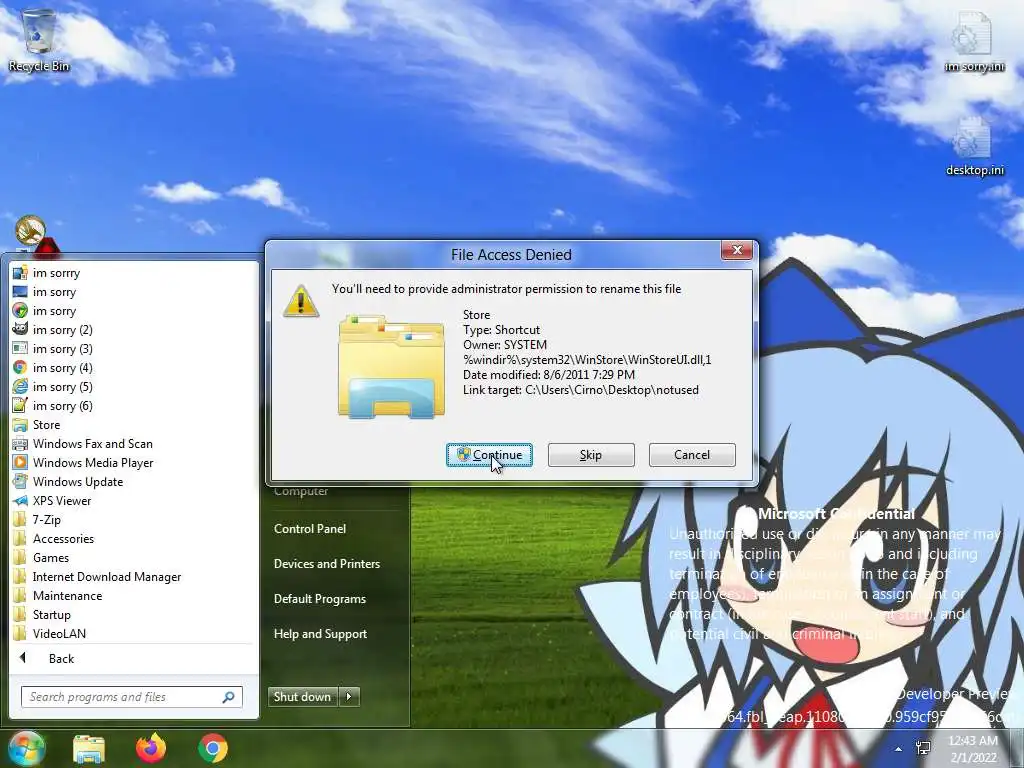Launch Firefox from the taskbar

click(151, 748)
